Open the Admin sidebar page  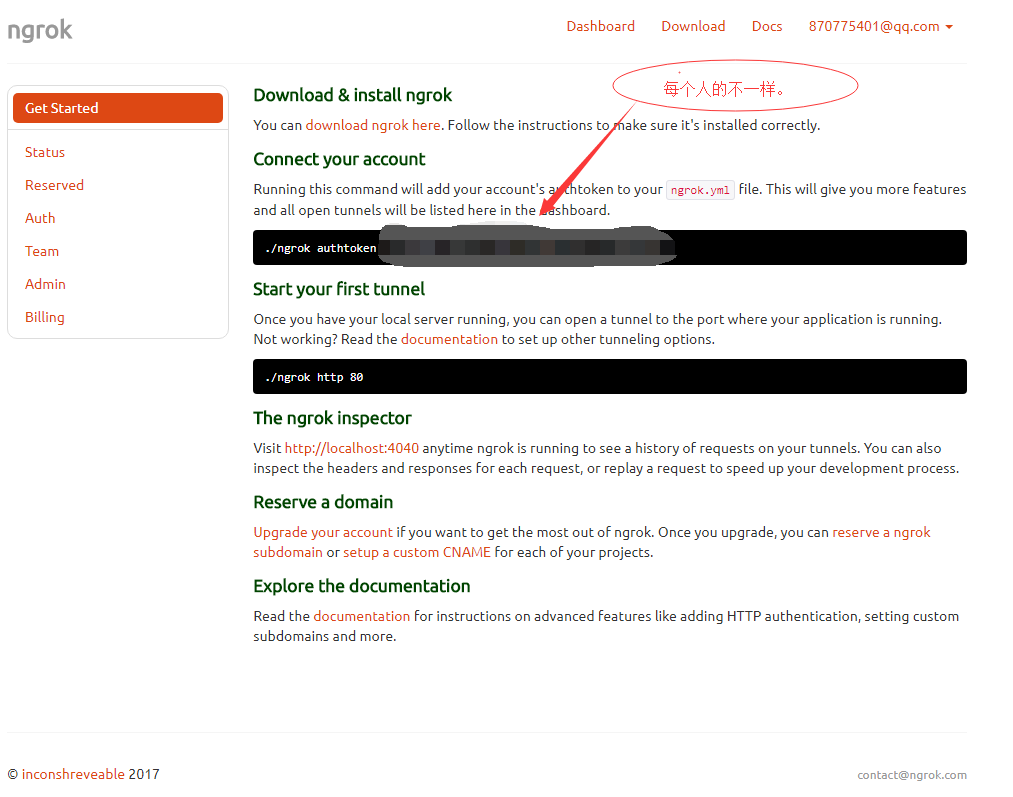tap(45, 284)
